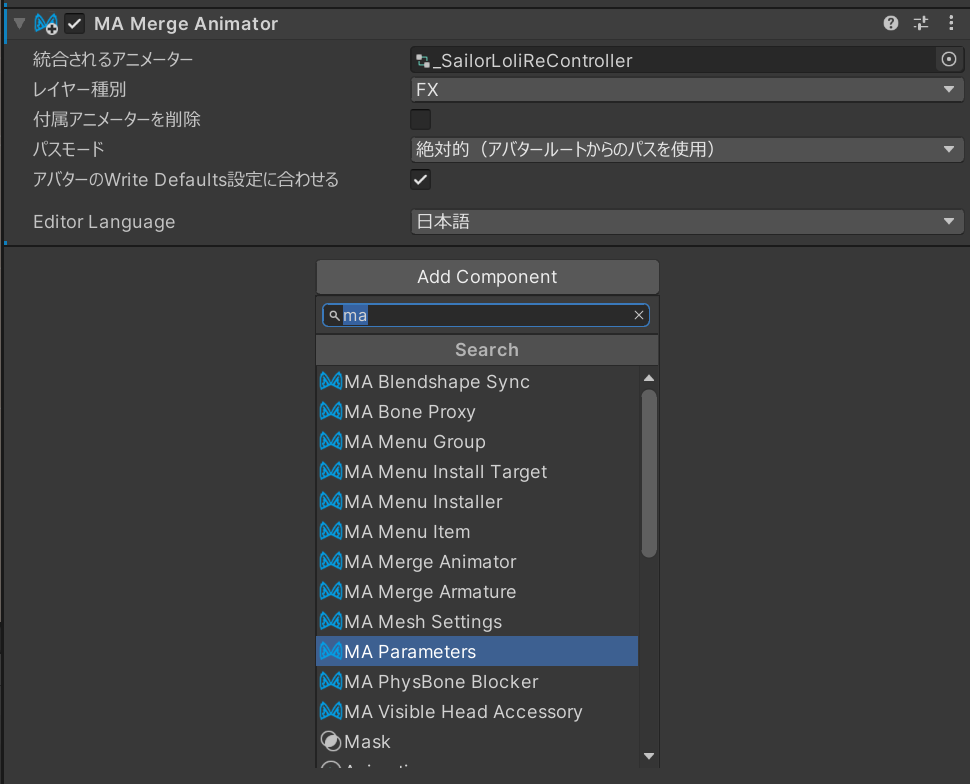This screenshot has width=970, height=784.
Task: Click the icon beside MA Menu Group
Action: [331, 441]
